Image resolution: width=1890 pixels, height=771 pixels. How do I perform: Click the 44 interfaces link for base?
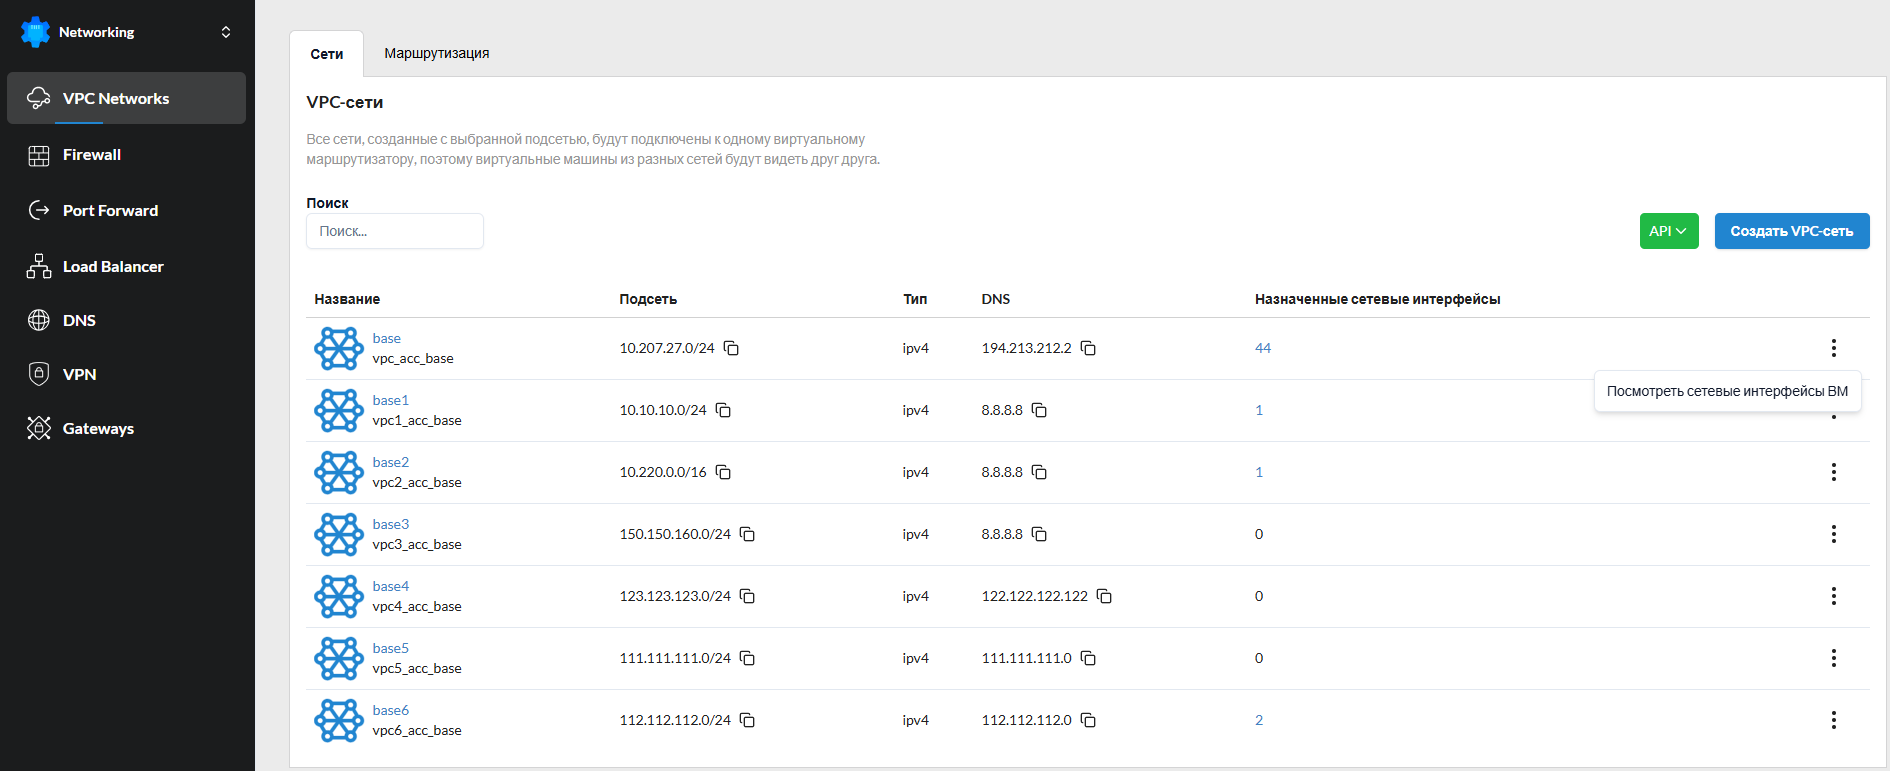[x=1263, y=348]
